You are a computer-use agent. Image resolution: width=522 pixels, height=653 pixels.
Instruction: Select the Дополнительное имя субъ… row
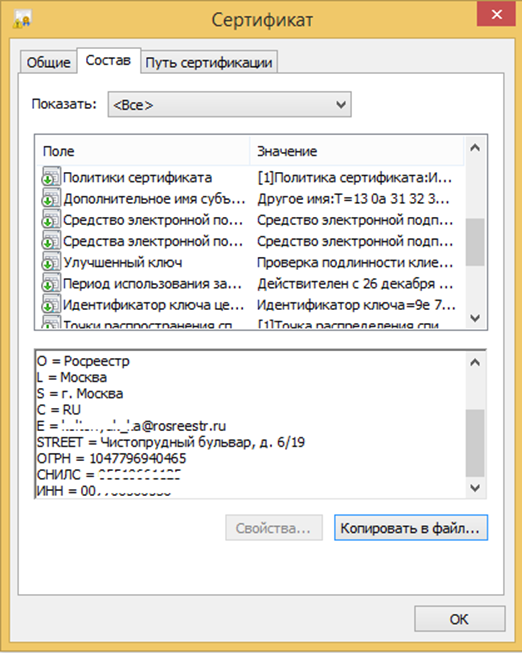pyautogui.click(x=250, y=199)
